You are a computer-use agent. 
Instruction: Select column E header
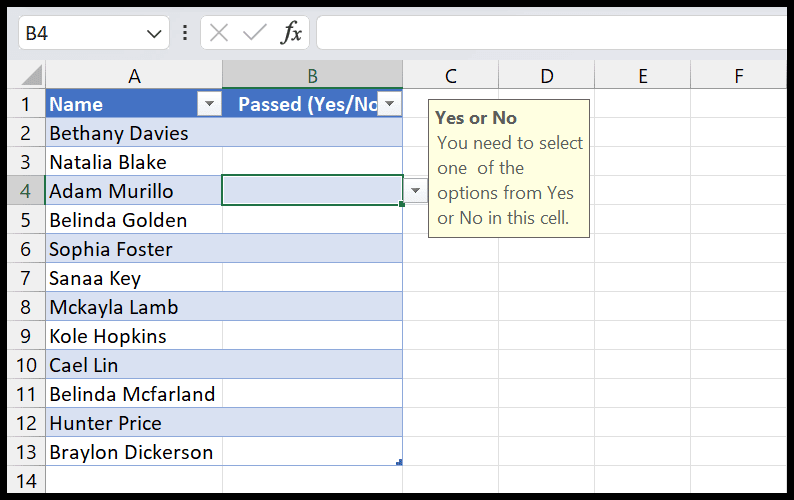(642, 75)
